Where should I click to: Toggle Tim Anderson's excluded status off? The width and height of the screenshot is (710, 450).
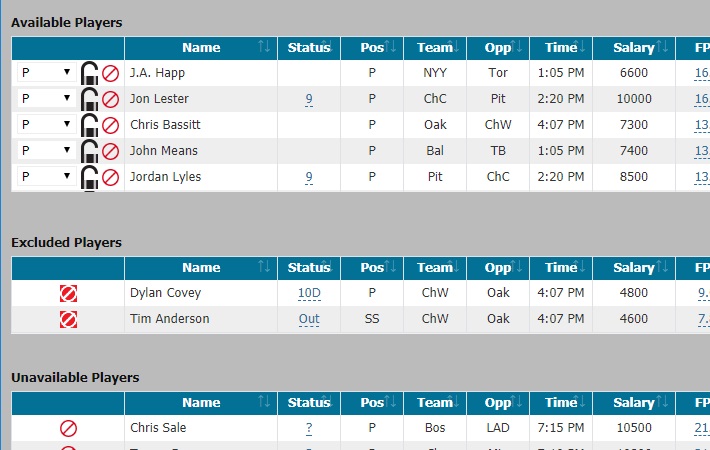pos(68,319)
